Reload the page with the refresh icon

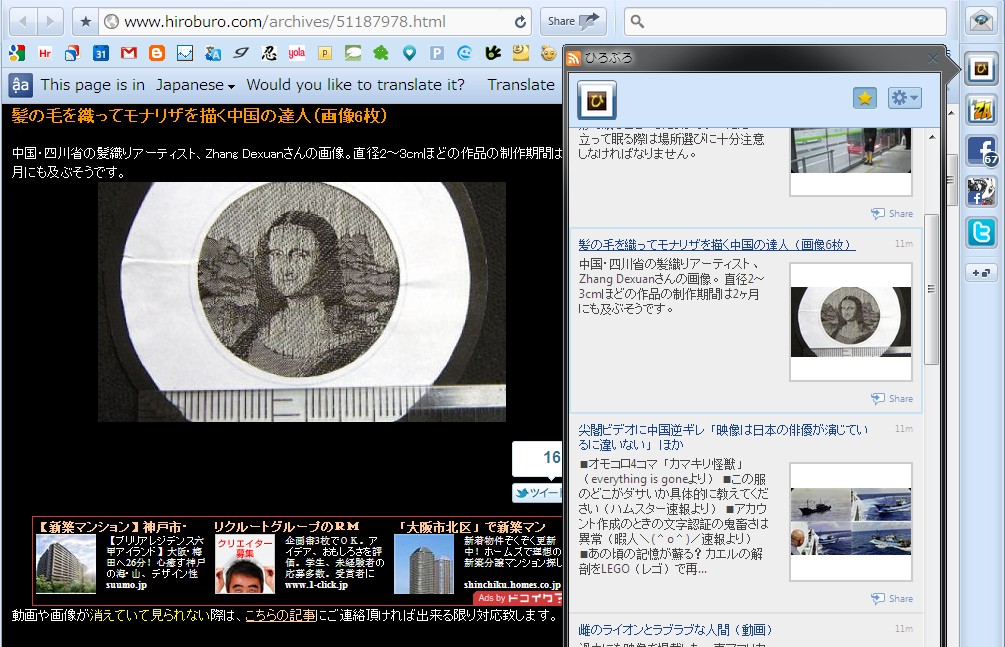(x=520, y=22)
